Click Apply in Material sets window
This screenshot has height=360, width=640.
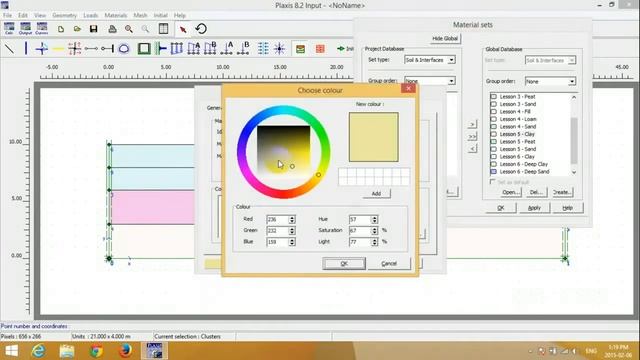pyautogui.click(x=534, y=208)
